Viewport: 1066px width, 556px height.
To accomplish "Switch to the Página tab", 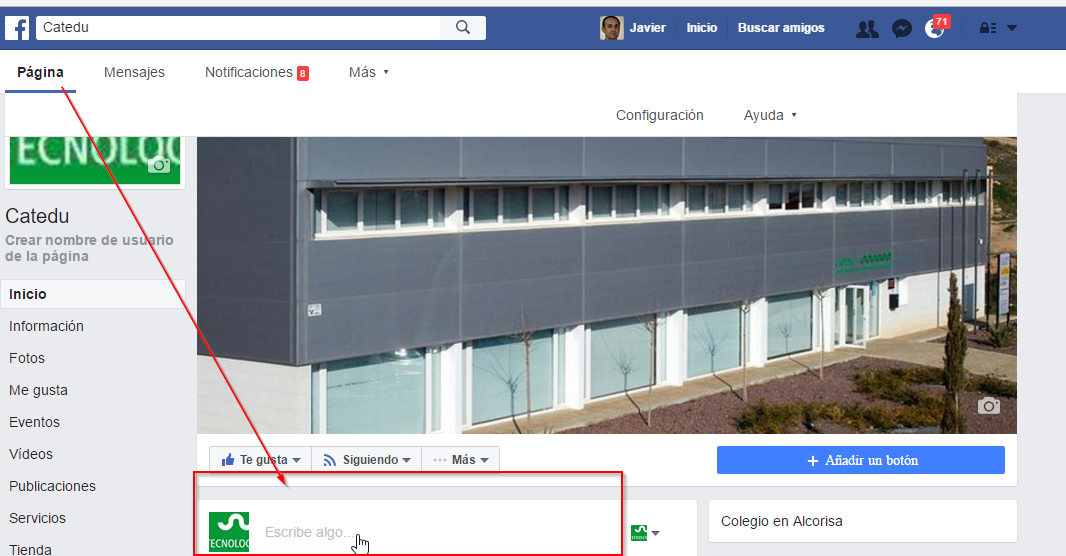I will (40, 72).
